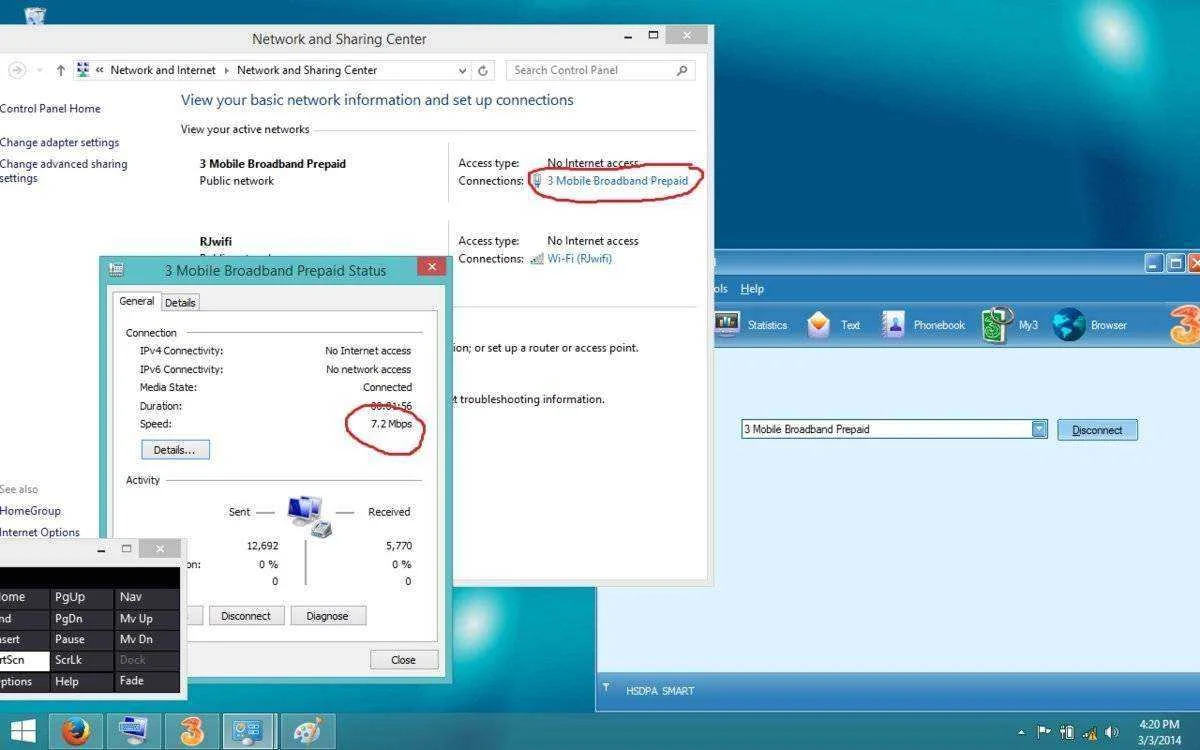
Task: Click the HSDPA SMART status text
Action: tap(660, 690)
